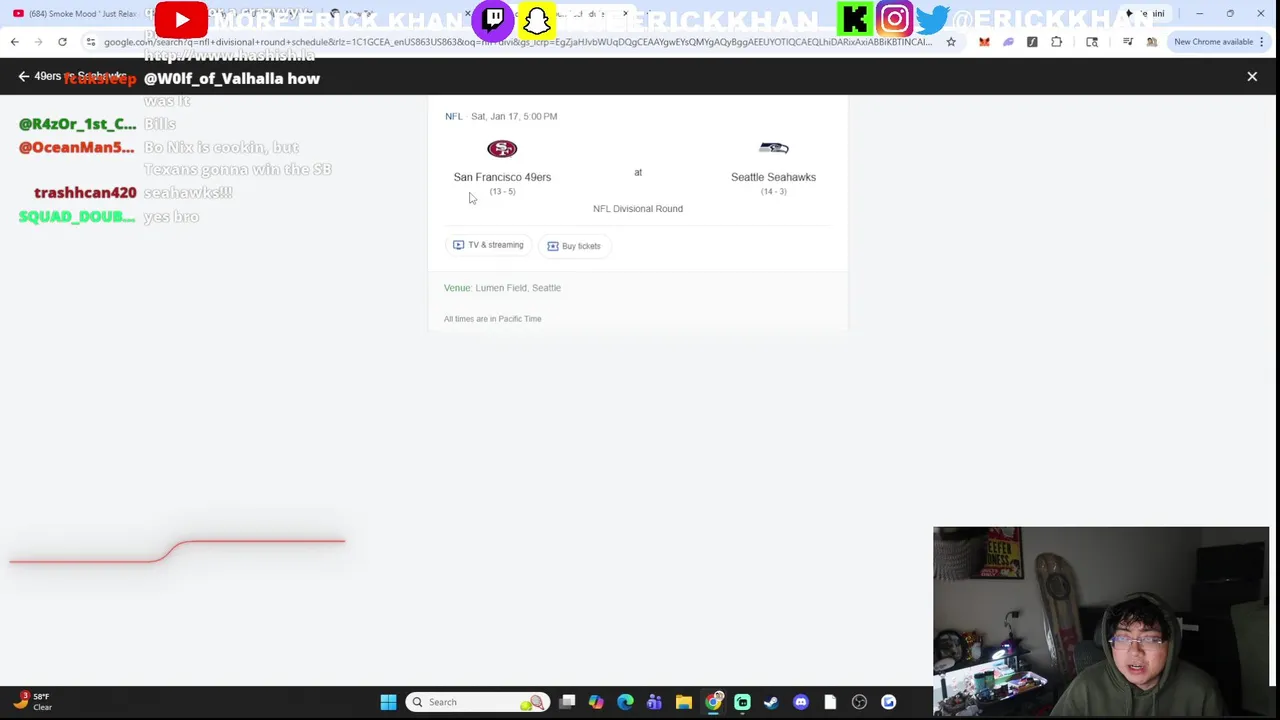Viewport: 1280px width, 720px height.
Task: Open Microsoft Edge from taskbar
Action: (625, 702)
